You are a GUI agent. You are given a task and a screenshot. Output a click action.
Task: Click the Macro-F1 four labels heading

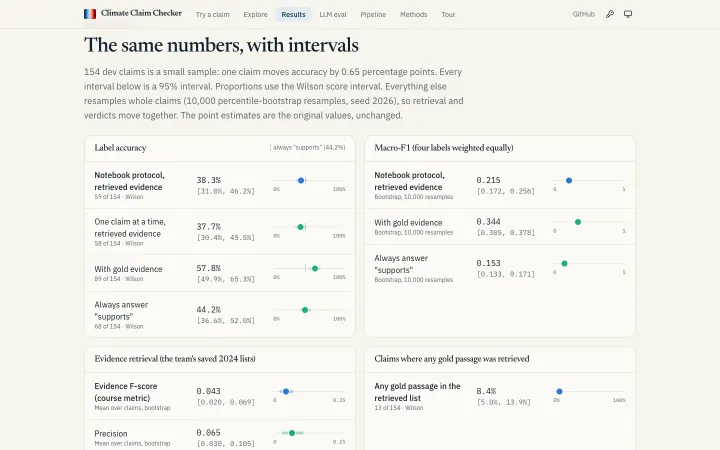click(x=444, y=148)
